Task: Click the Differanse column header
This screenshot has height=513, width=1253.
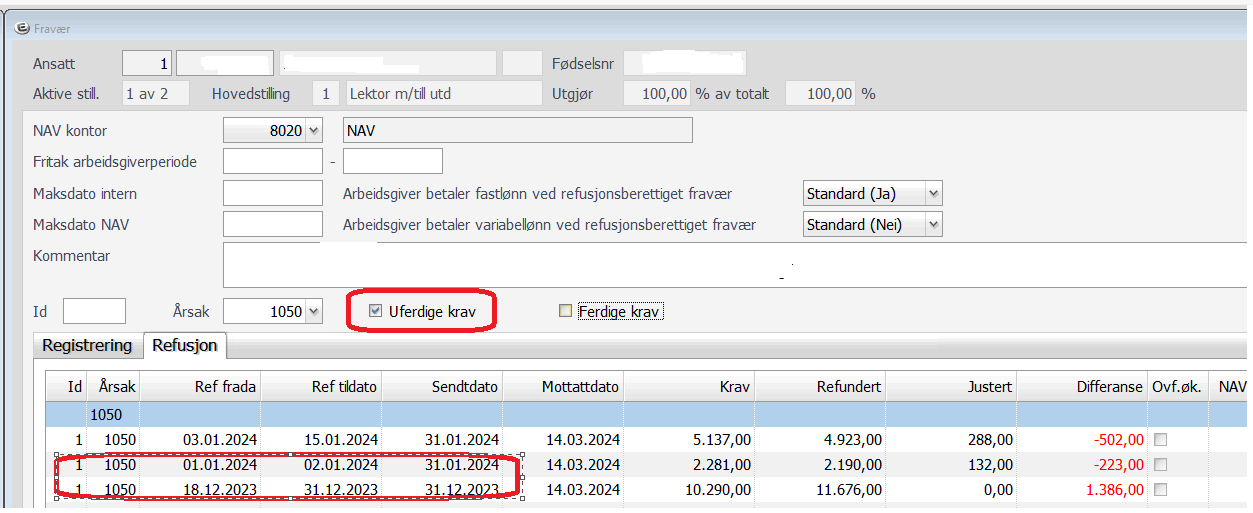Action: (x=1082, y=387)
